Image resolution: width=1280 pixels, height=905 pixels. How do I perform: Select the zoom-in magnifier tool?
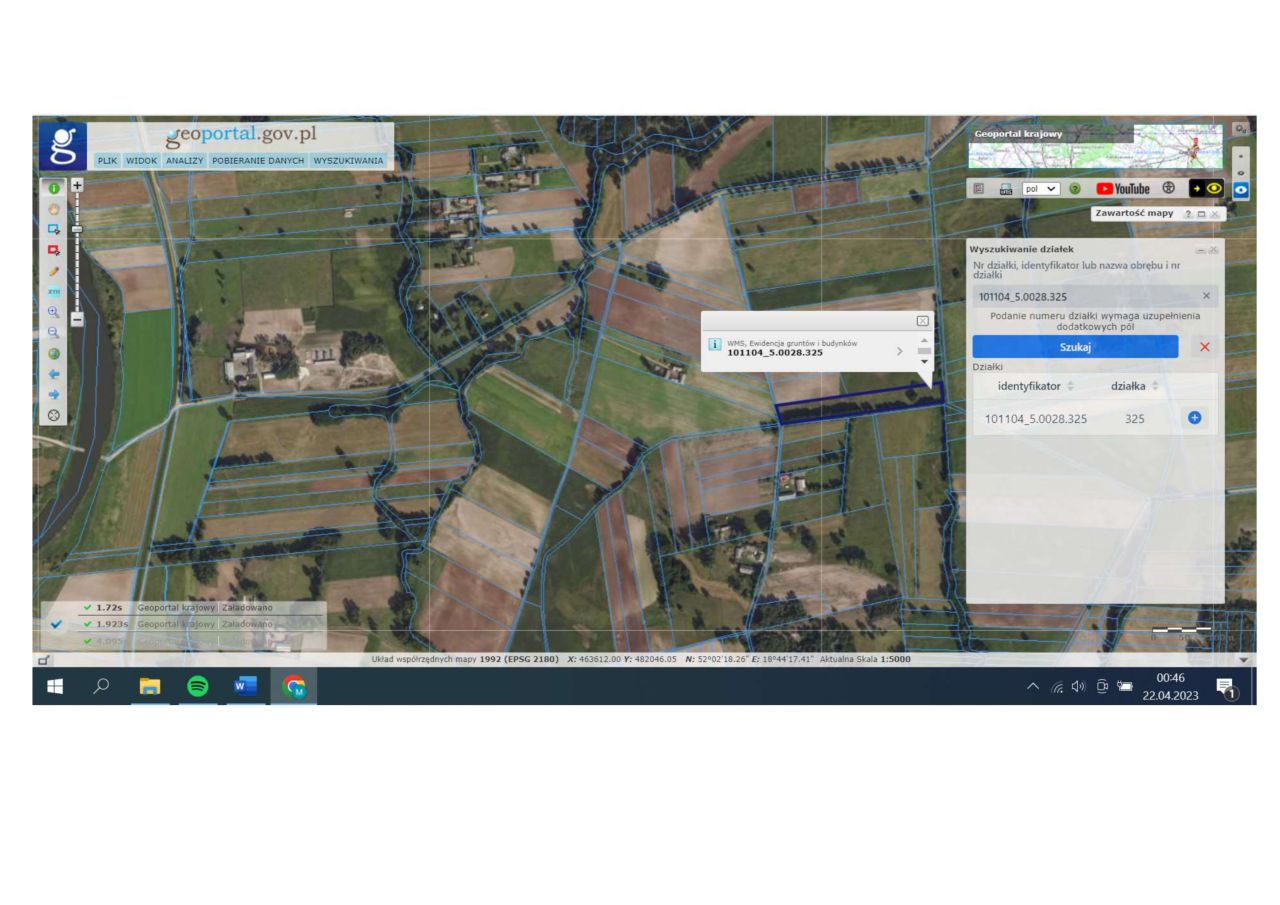pyautogui.click(x=54, y=312)
